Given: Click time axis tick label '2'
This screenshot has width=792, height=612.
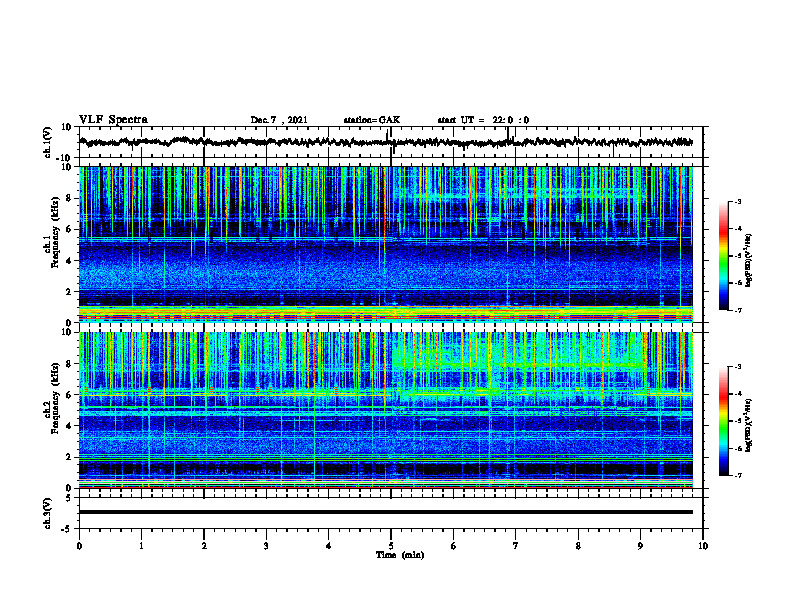Looking at the screenshot, I should coord(204,546).
